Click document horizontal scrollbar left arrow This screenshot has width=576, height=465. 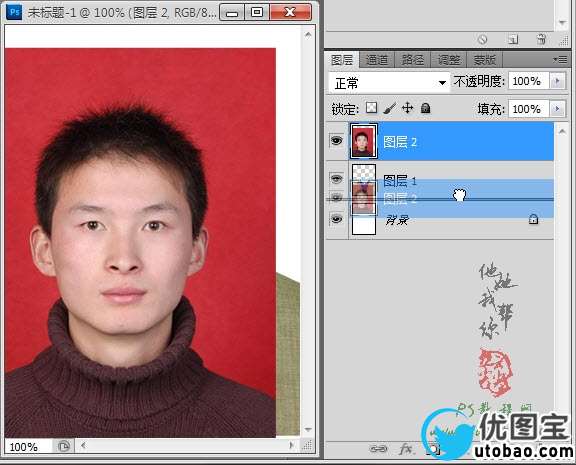(83, 446)
